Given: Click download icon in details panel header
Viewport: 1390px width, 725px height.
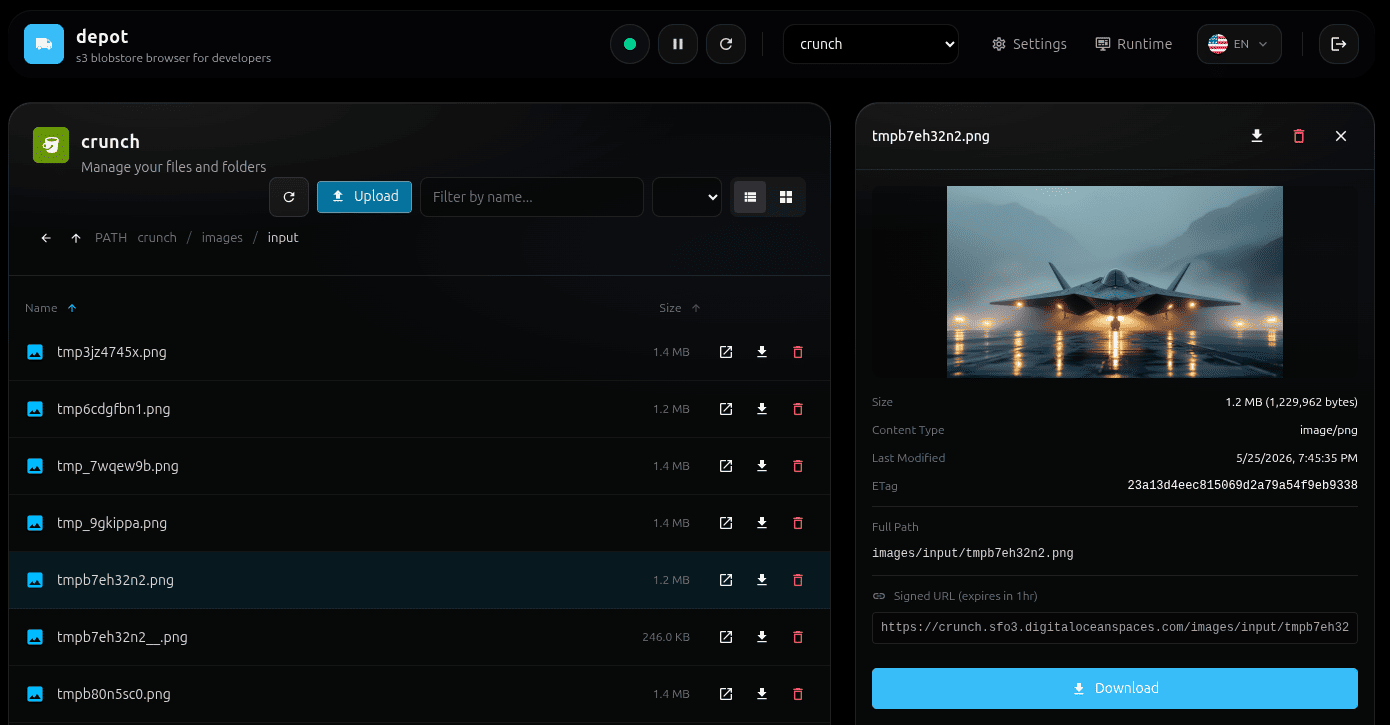Looking at the screenshot, I should tap(1257, 136).
